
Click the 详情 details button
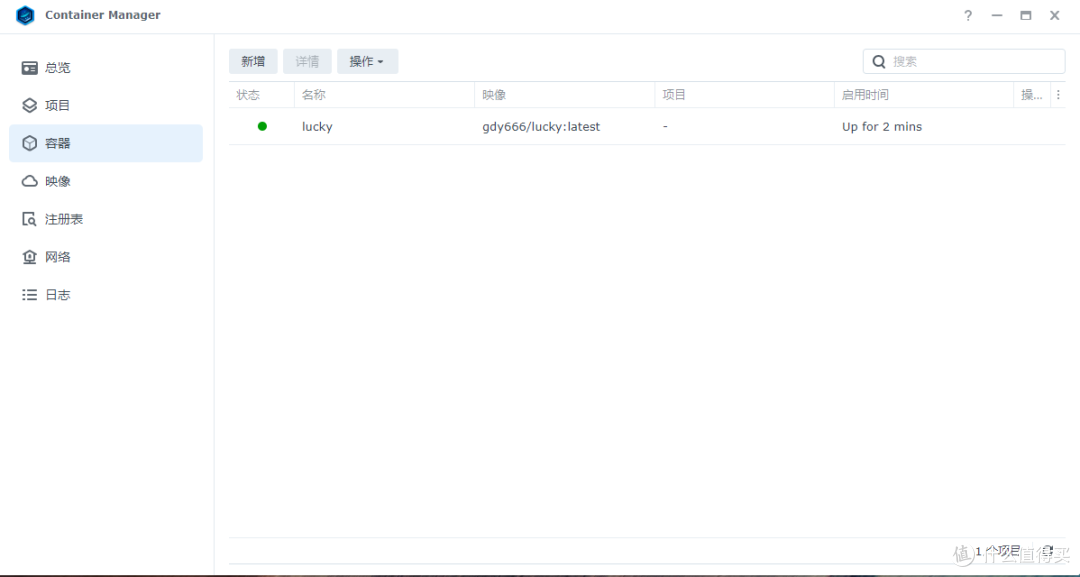tap(307, 61)
